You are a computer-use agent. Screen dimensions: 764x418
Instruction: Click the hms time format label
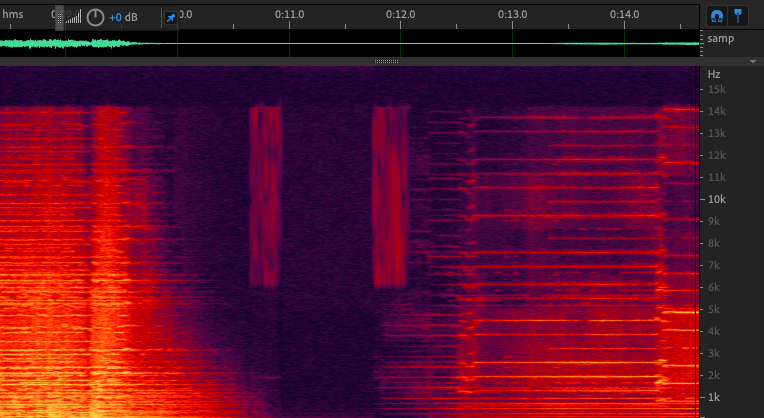point(13,14)
